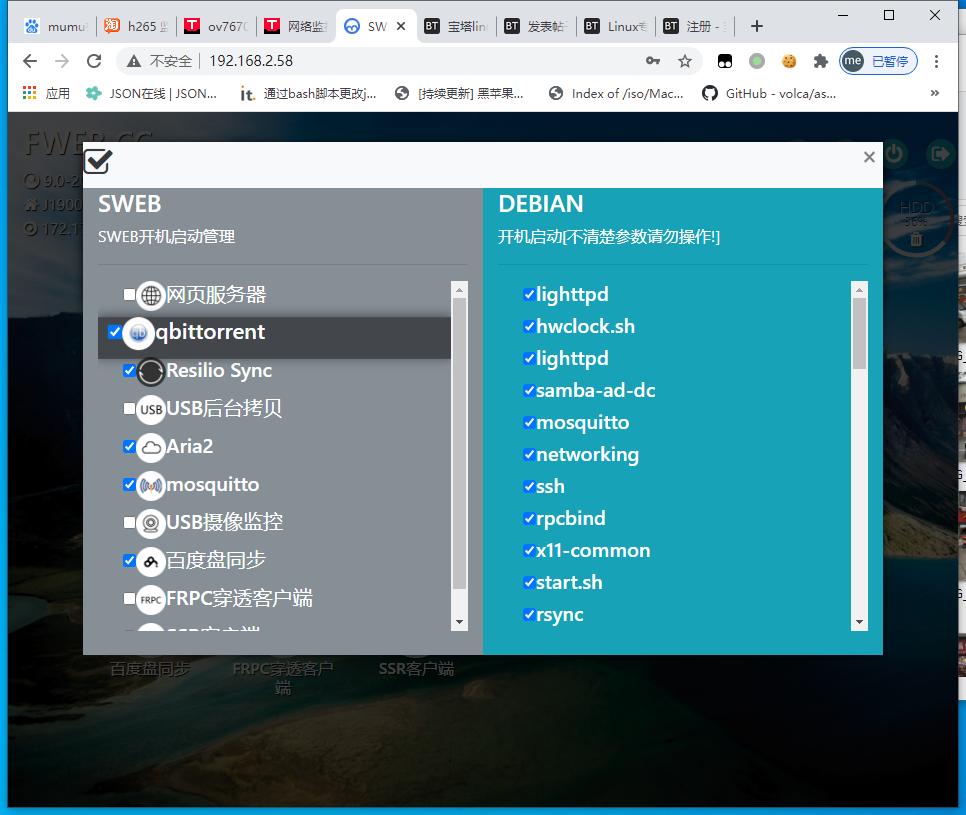Open the GitHub volca bookmark

coord(769,93)
